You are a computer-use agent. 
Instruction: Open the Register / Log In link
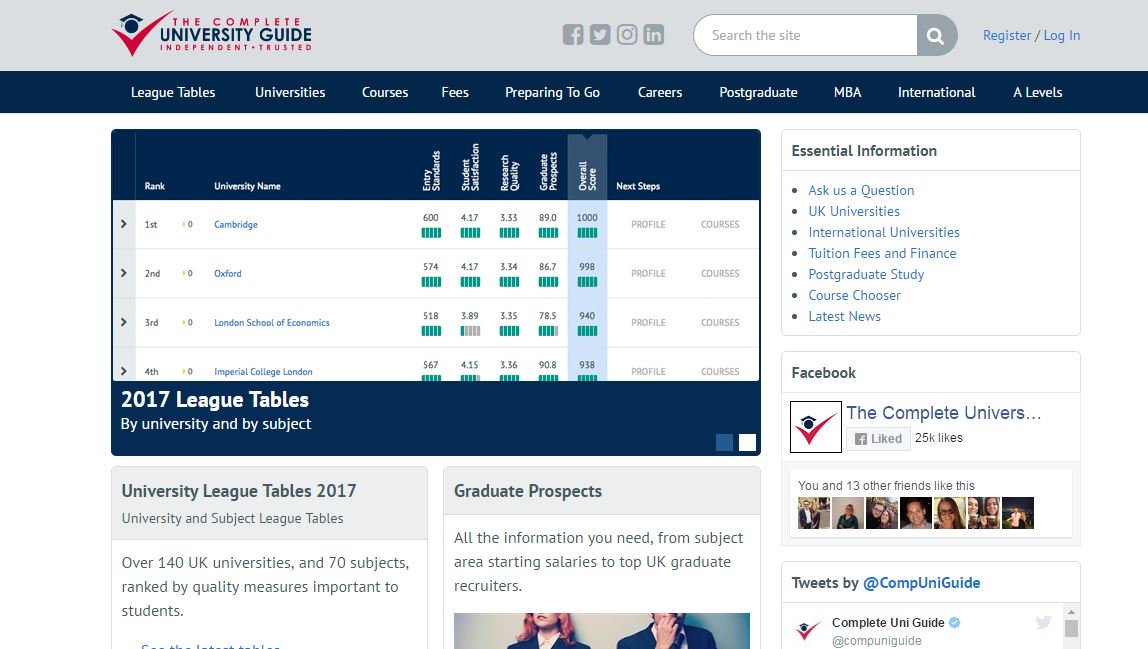pos(1031,35)
